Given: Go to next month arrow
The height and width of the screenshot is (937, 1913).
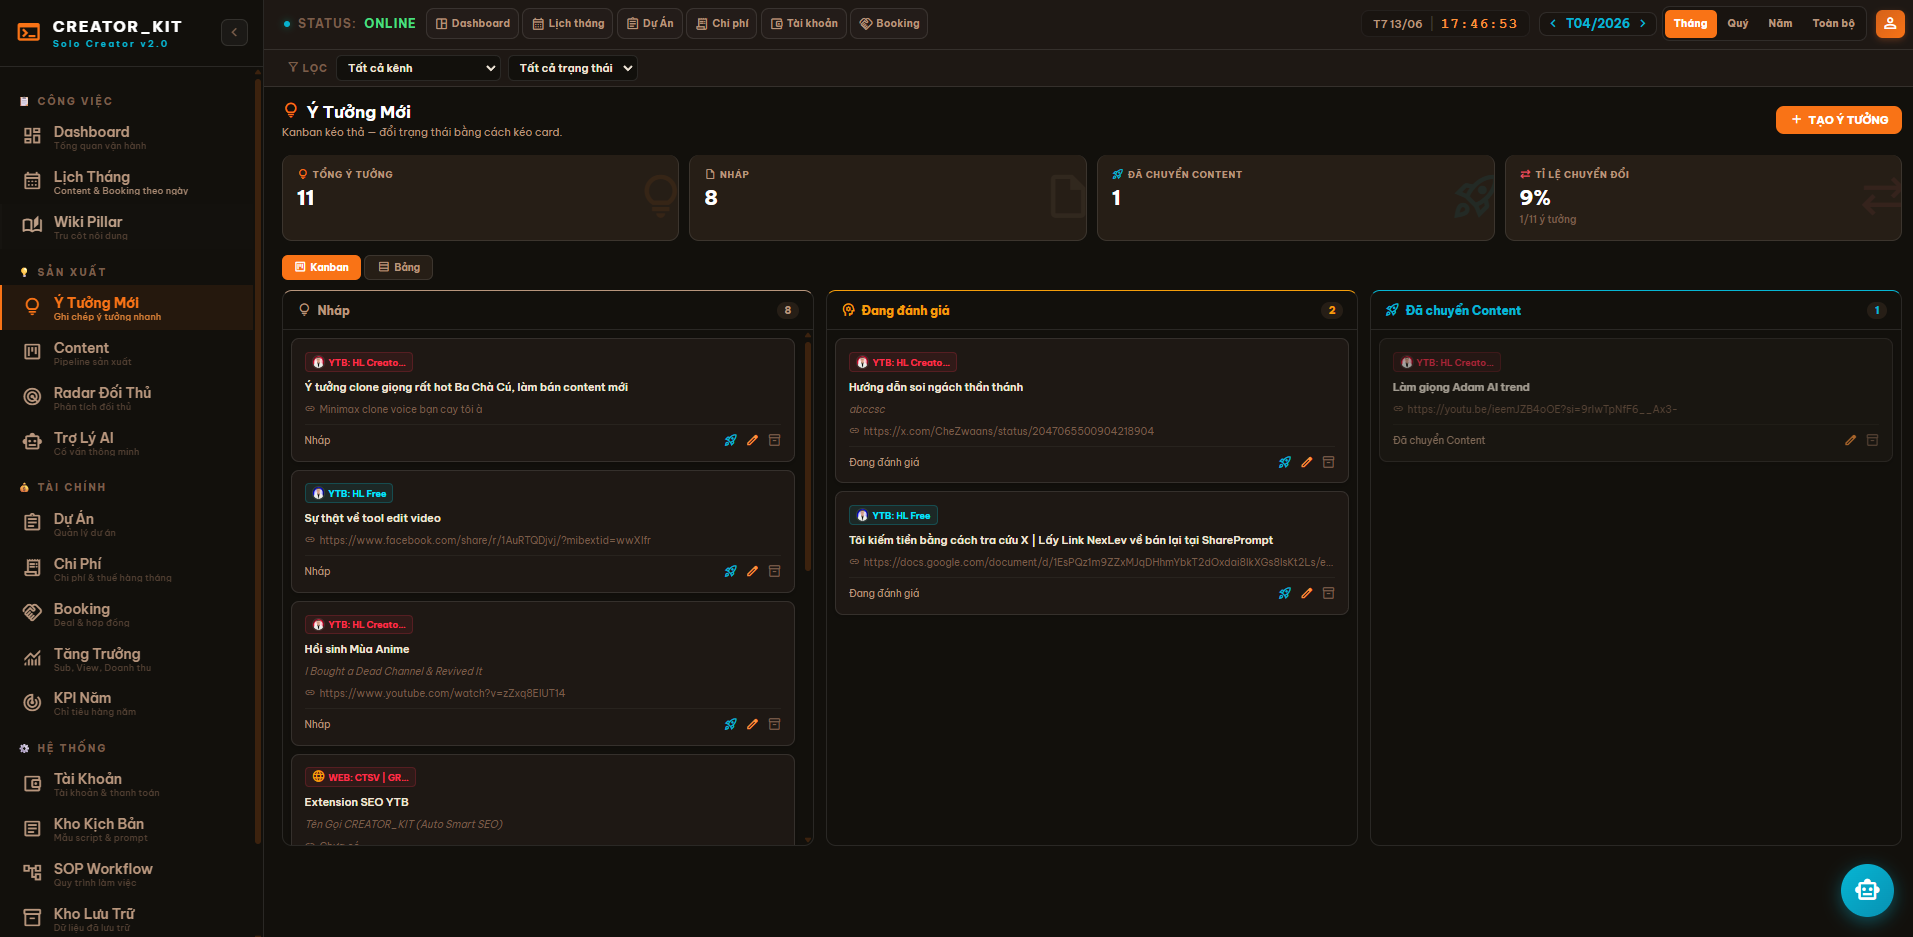Looking at the screenshot, I should pyautogui.click(x=1642, y=24).
